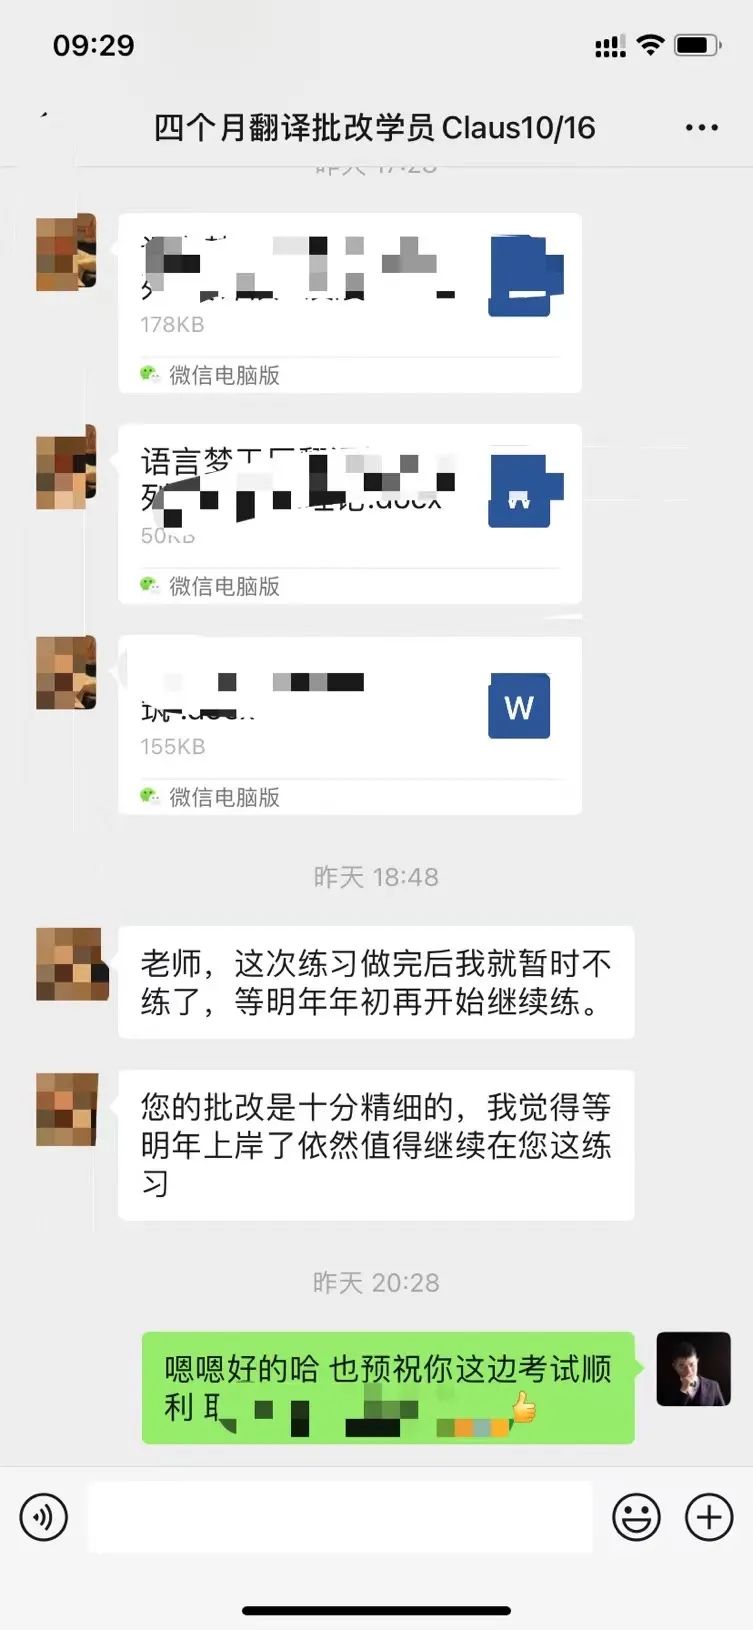Focus the message text input field
This screenshot has width=753, height=1630.
point(340,1517)
